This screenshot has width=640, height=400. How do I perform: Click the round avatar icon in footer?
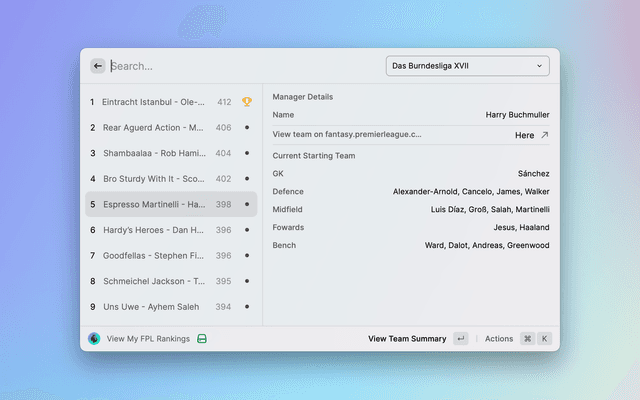tap(94, 339)
